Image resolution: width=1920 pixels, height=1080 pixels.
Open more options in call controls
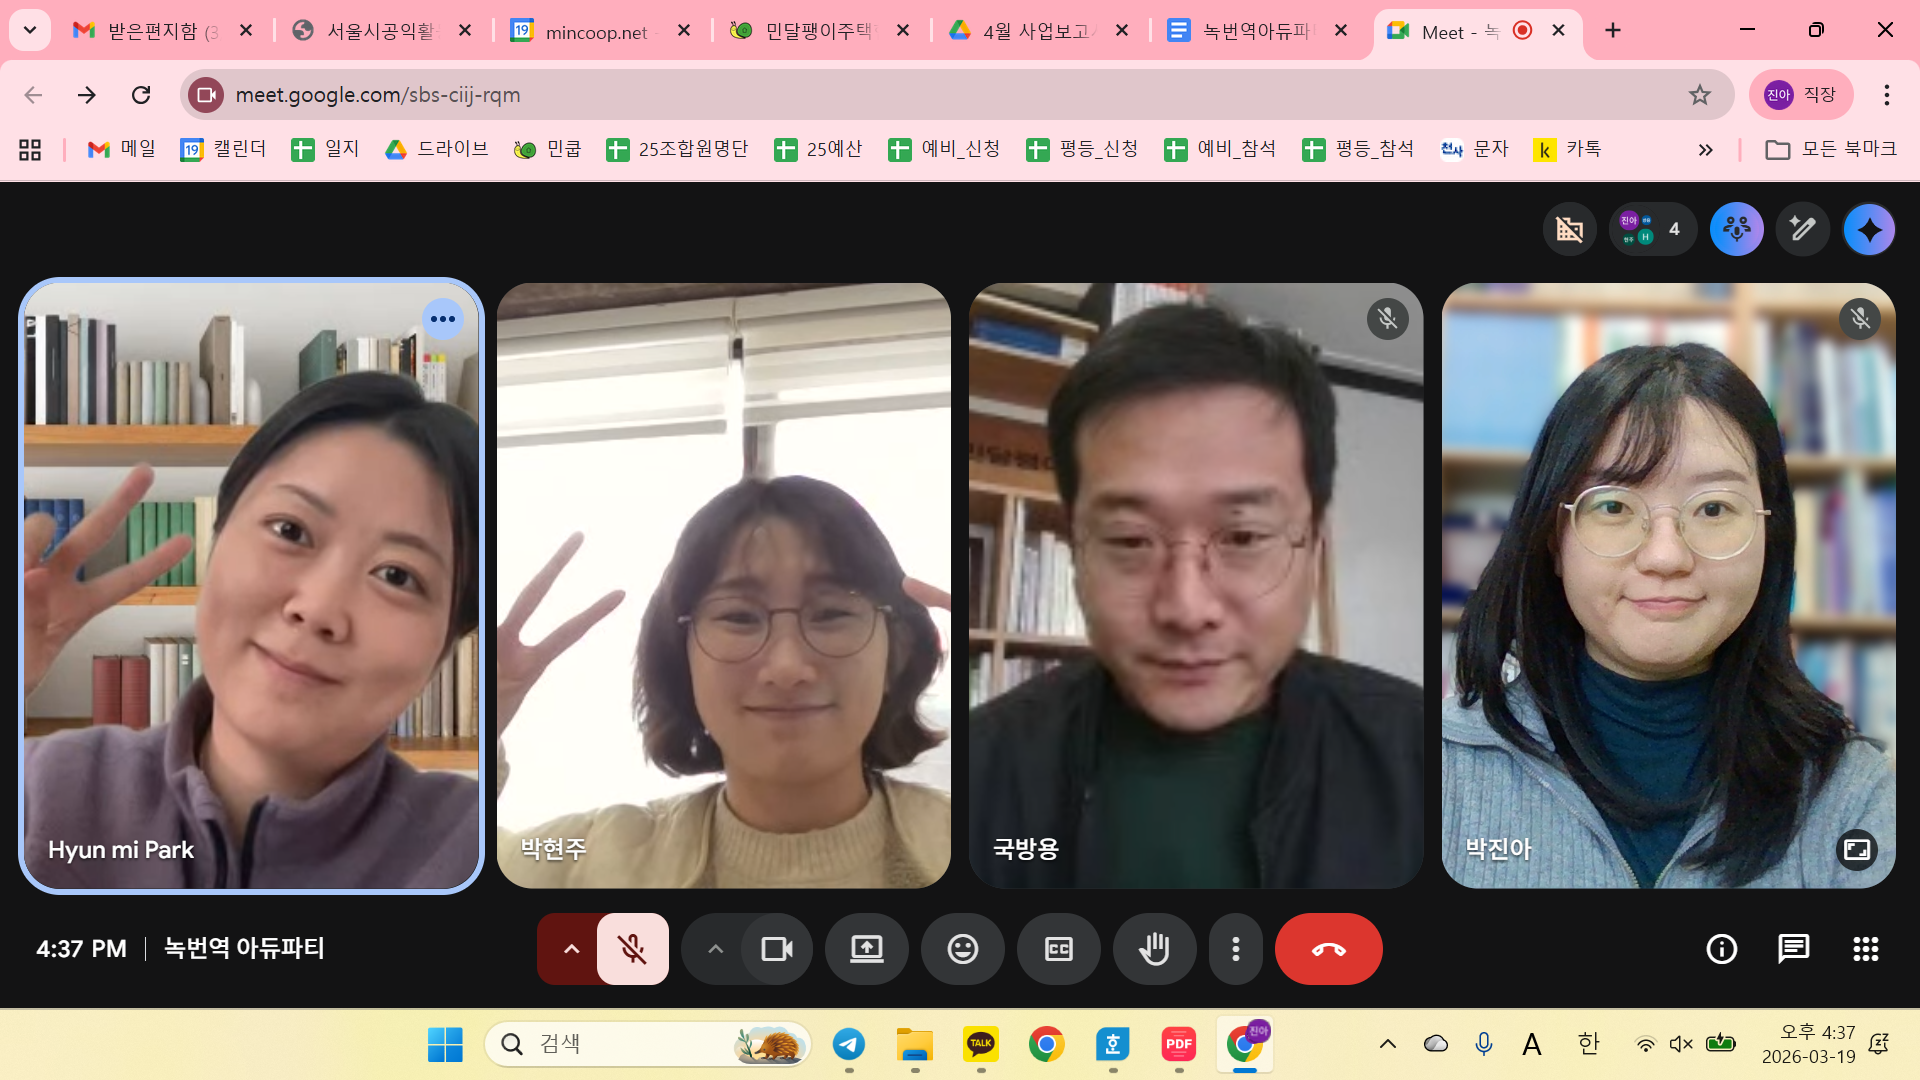1236,949
